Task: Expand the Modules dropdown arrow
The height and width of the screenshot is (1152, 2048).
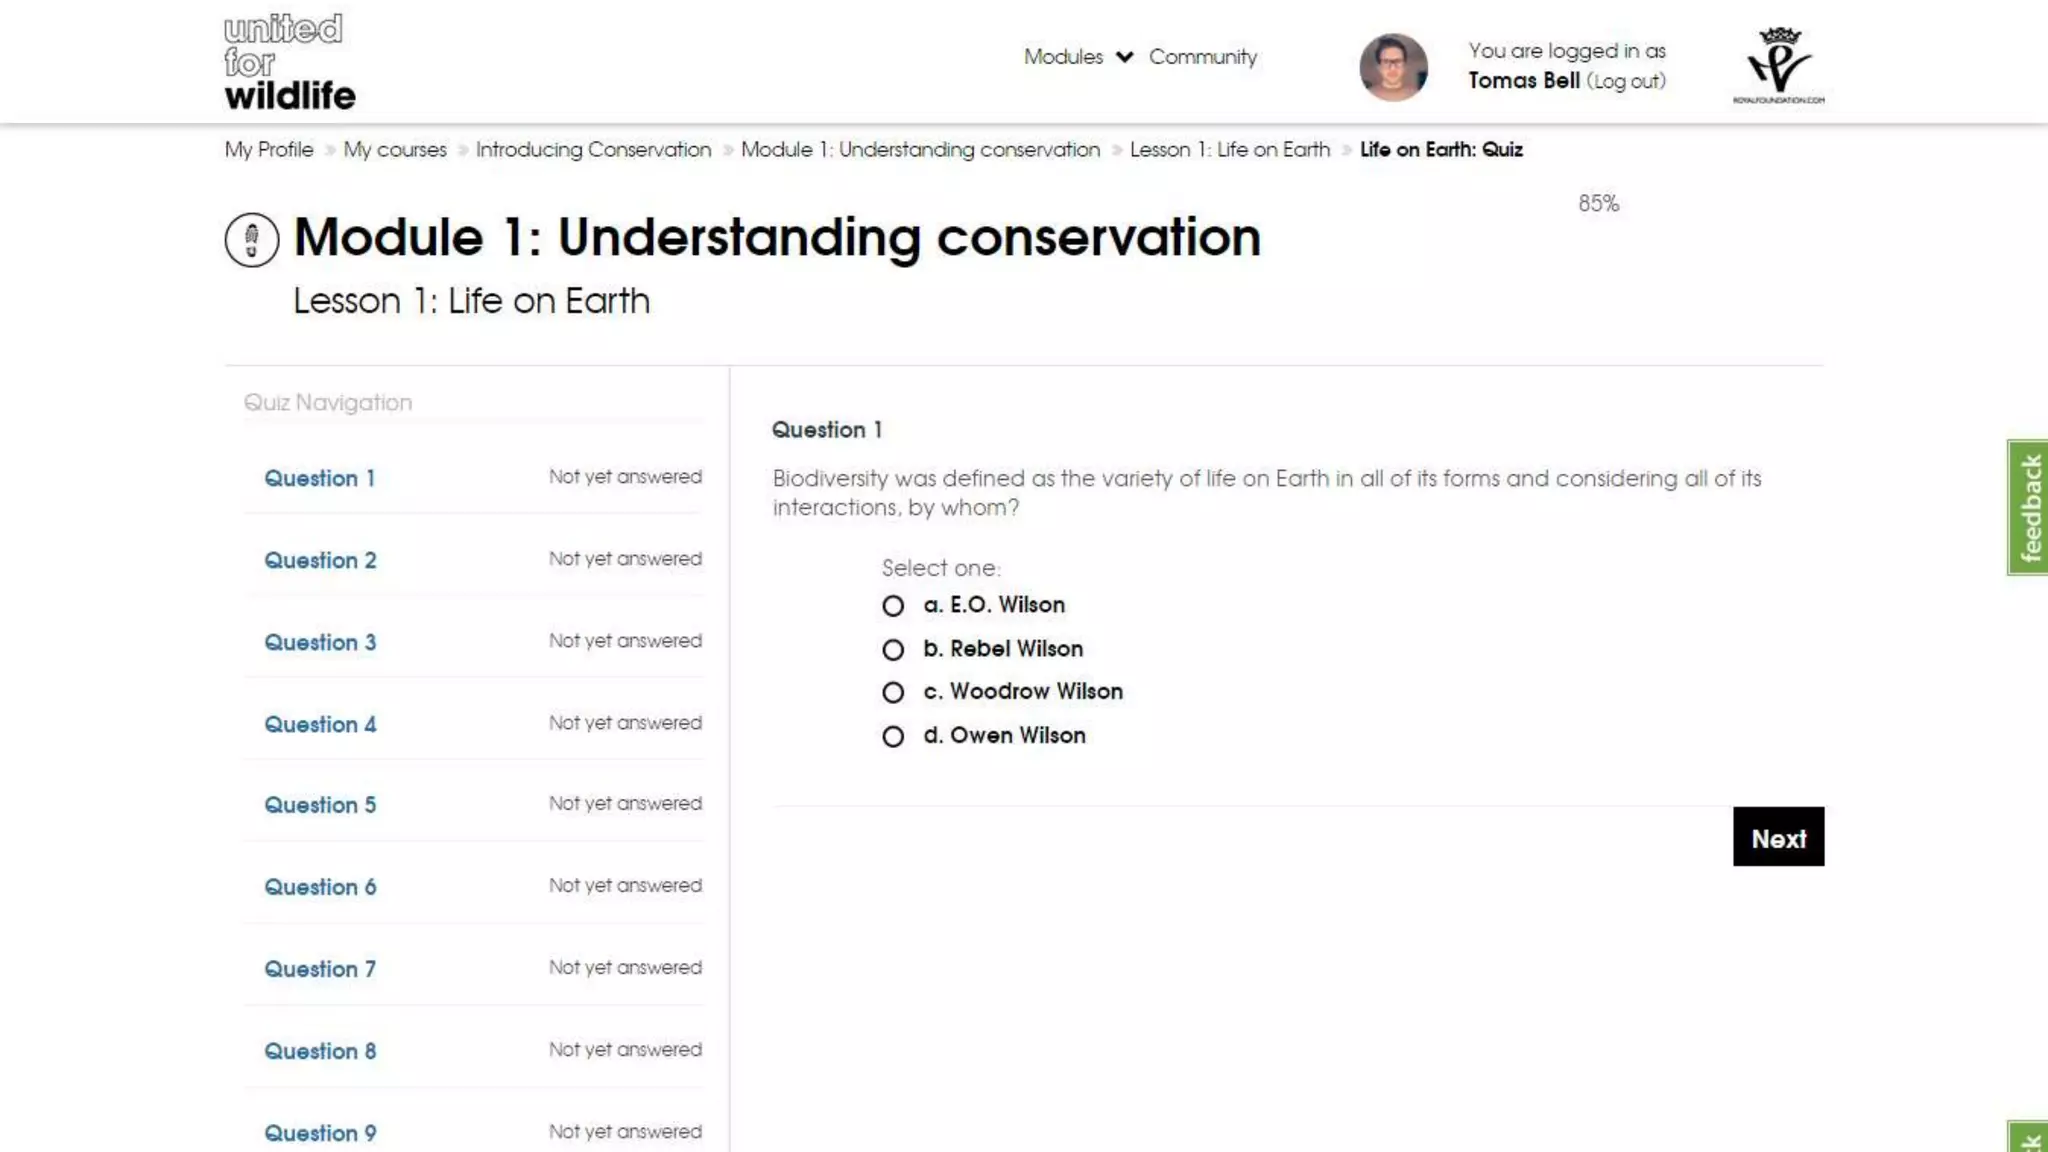Action: pos(1125,57)
